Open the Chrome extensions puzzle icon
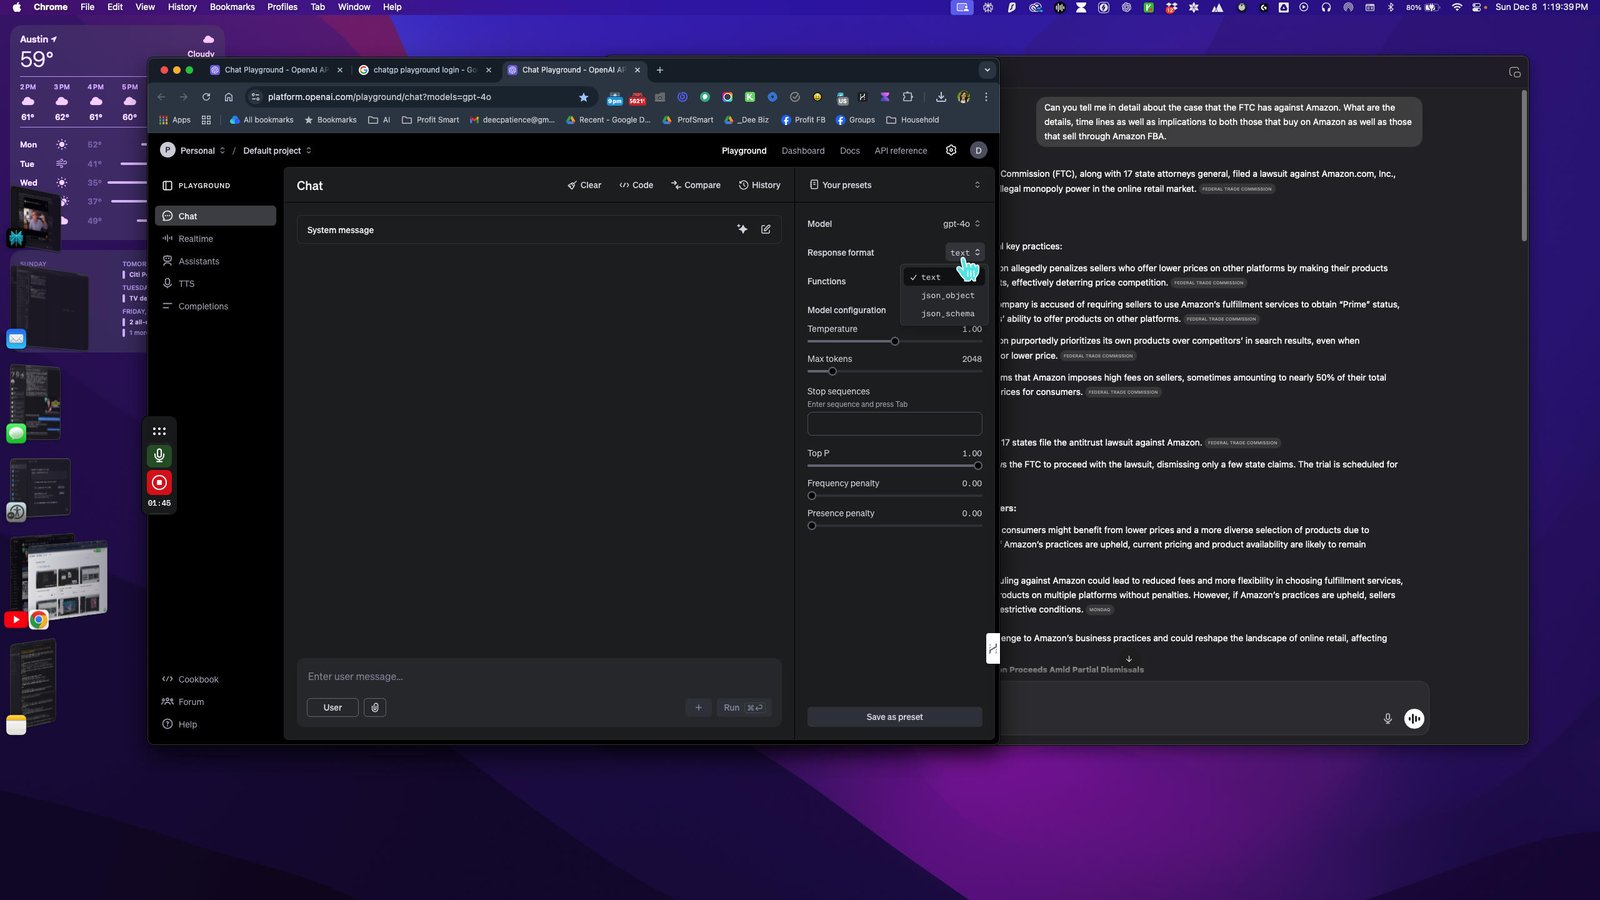Screen dimensions: 1600x900 pos(907,97)
